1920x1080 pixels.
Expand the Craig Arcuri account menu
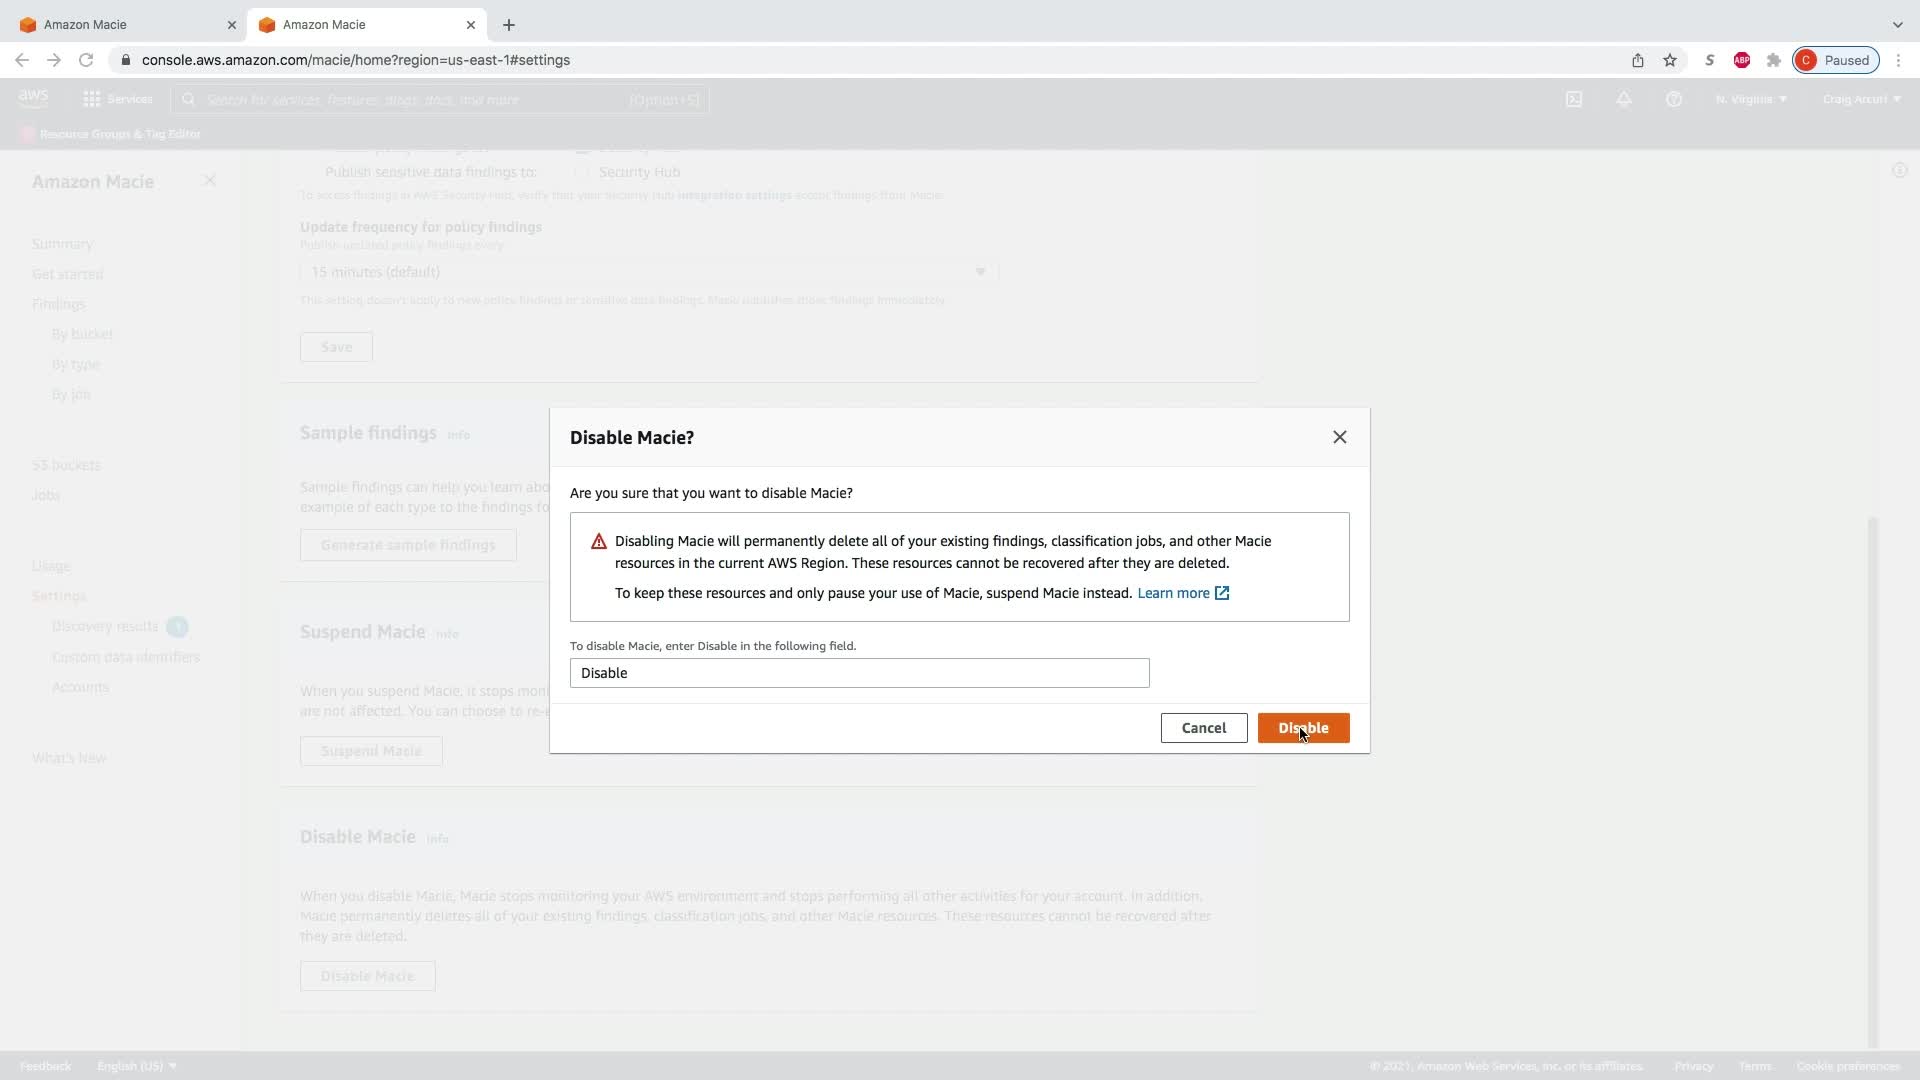click(1860, 99)
